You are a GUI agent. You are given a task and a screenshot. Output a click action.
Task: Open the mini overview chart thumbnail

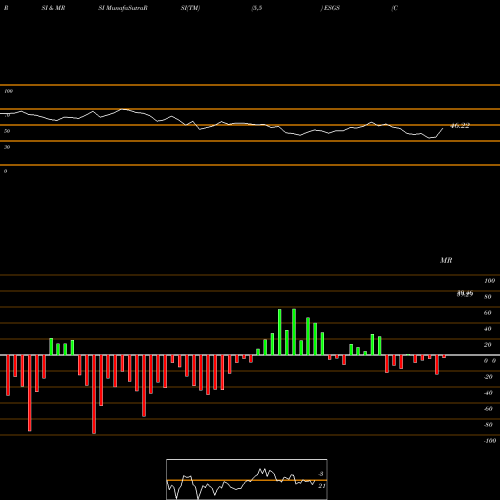[x=247, y=479]
